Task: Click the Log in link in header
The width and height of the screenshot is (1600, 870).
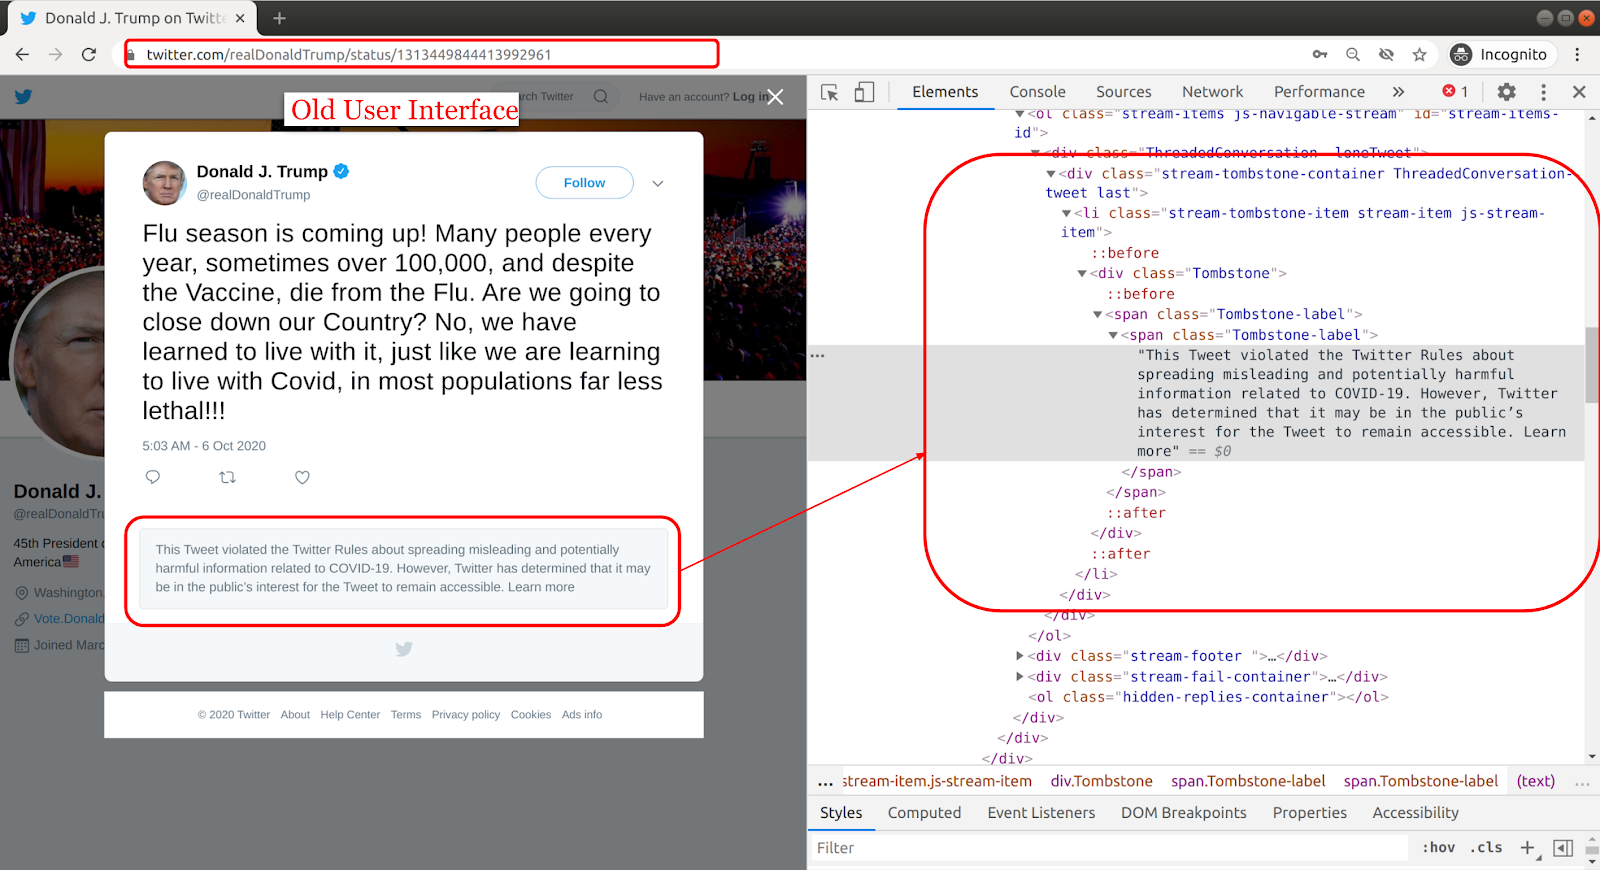Action: coord(748,97)
